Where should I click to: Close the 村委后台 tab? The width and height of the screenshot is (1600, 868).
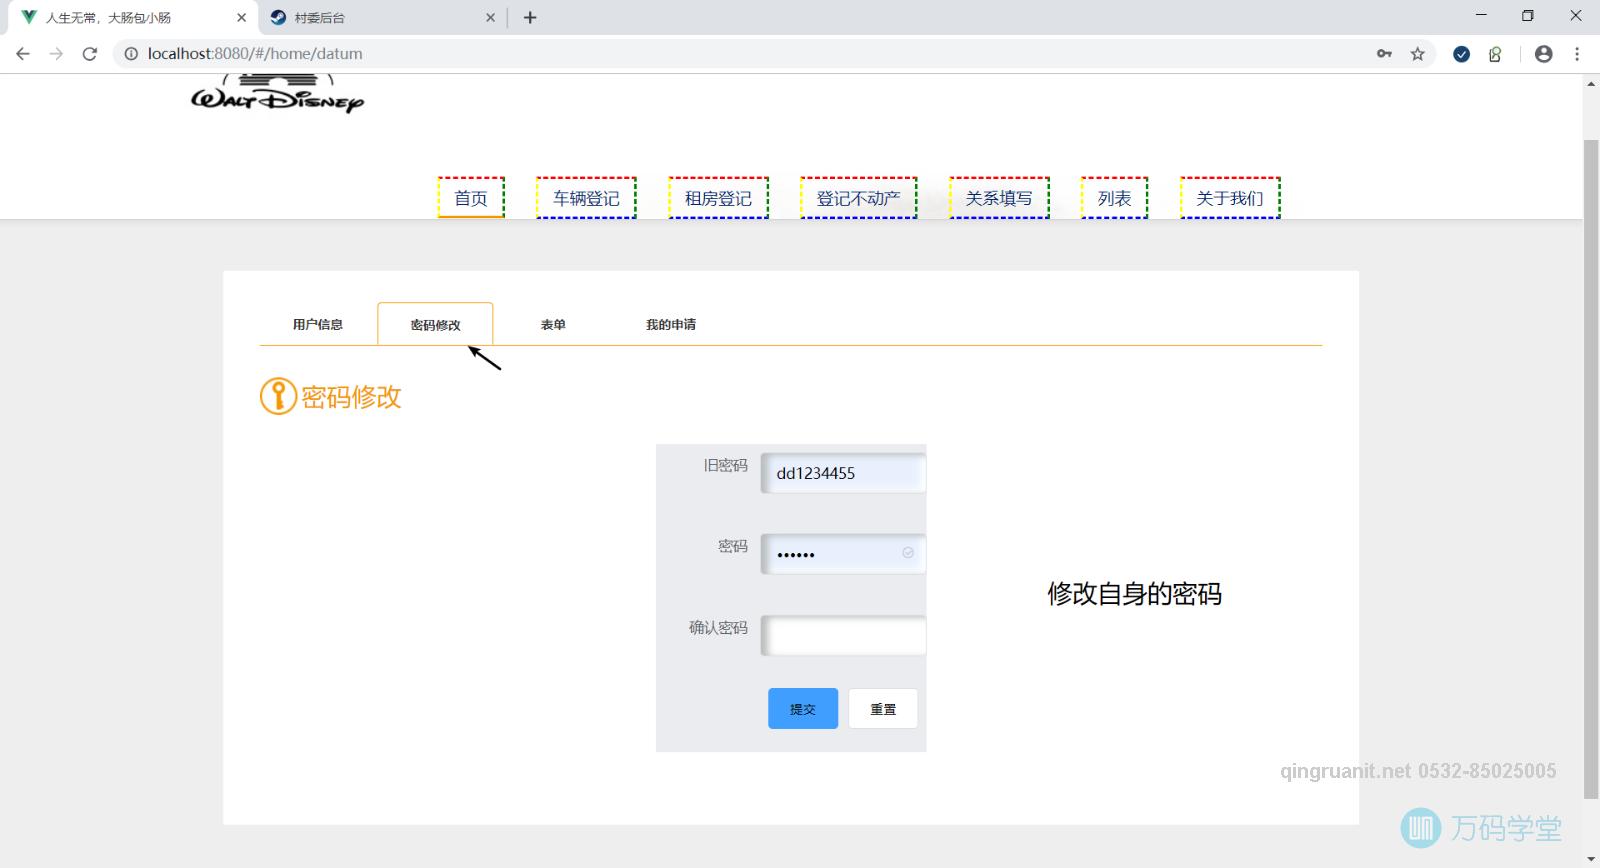490,17
